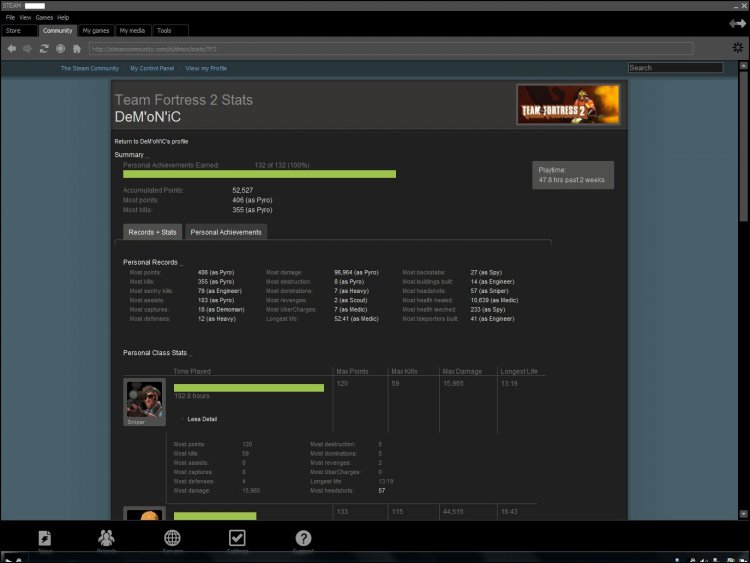Switch to the Community tab
750x563 pixels.
(x=57, y=31)
